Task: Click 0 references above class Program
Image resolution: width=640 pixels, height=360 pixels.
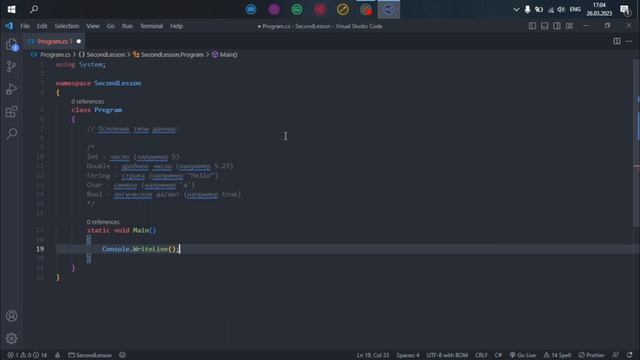Action: click(87, 101)
